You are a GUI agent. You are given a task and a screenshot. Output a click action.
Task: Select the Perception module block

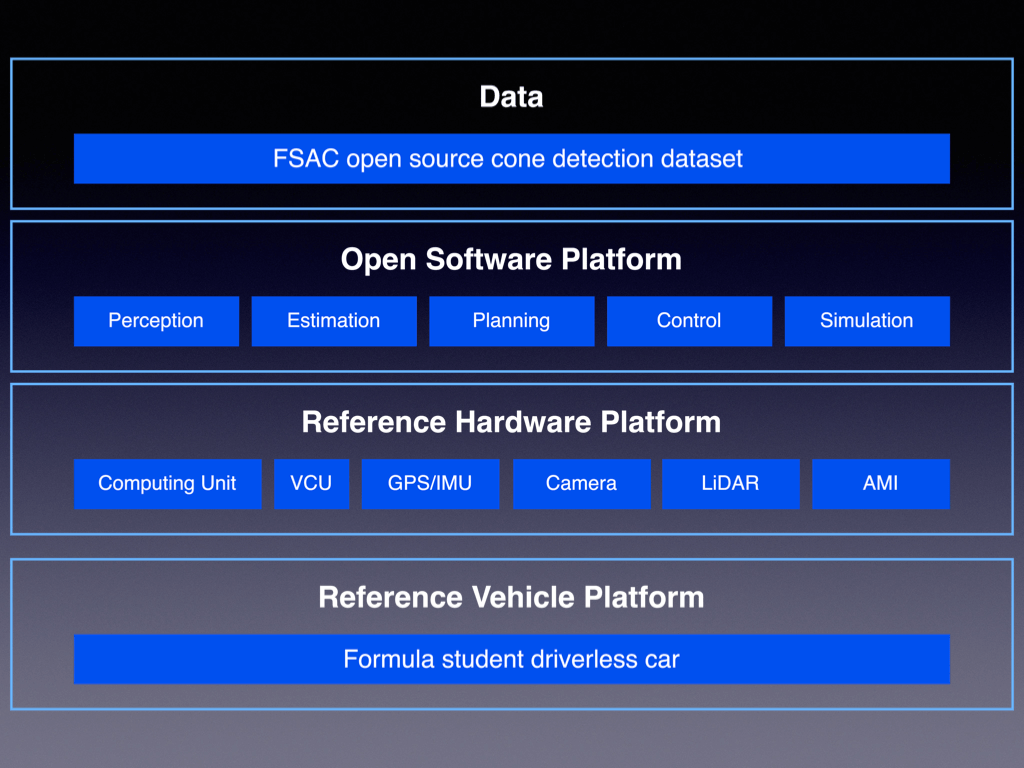pyautogui.click(x=156, y=321)
